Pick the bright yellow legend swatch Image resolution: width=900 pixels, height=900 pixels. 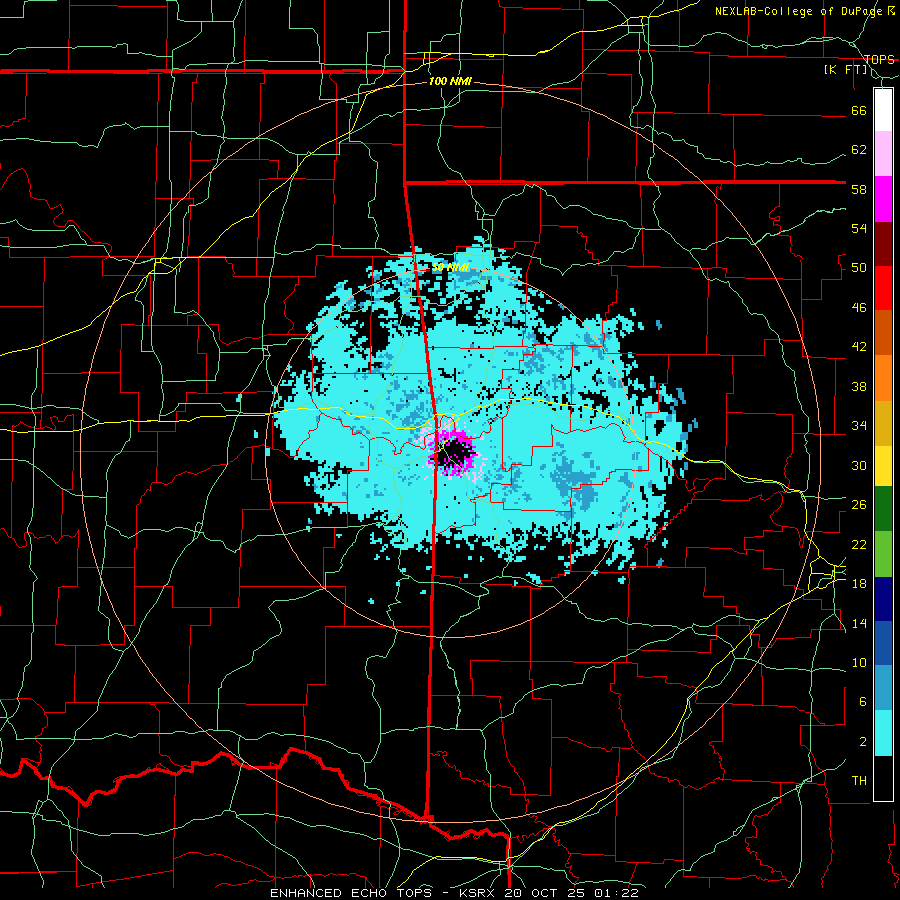pos(883,466)
